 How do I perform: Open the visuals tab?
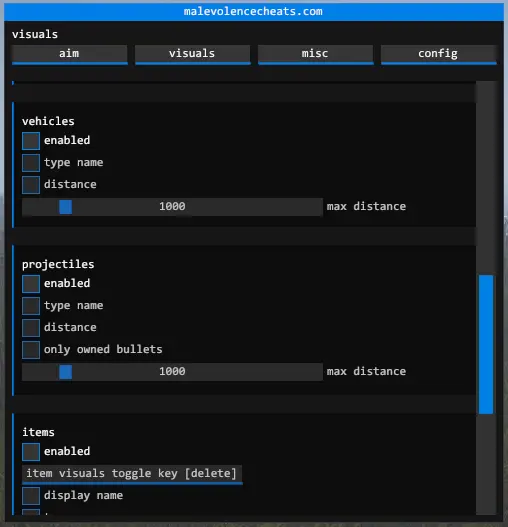[x=193, y=54]
